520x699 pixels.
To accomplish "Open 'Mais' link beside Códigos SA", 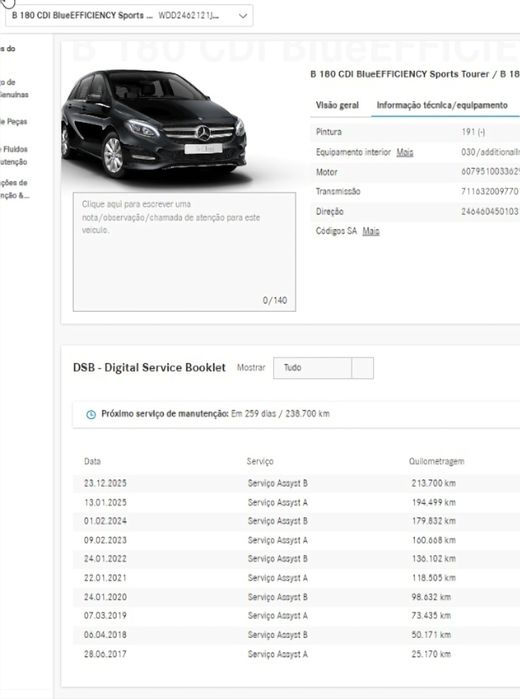I will pyautogui.click(x=371, y=231).
